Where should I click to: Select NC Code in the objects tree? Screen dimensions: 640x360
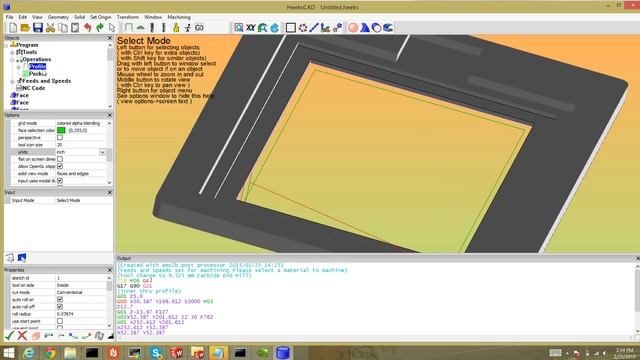pyautogui.click(x=33, y=88)
